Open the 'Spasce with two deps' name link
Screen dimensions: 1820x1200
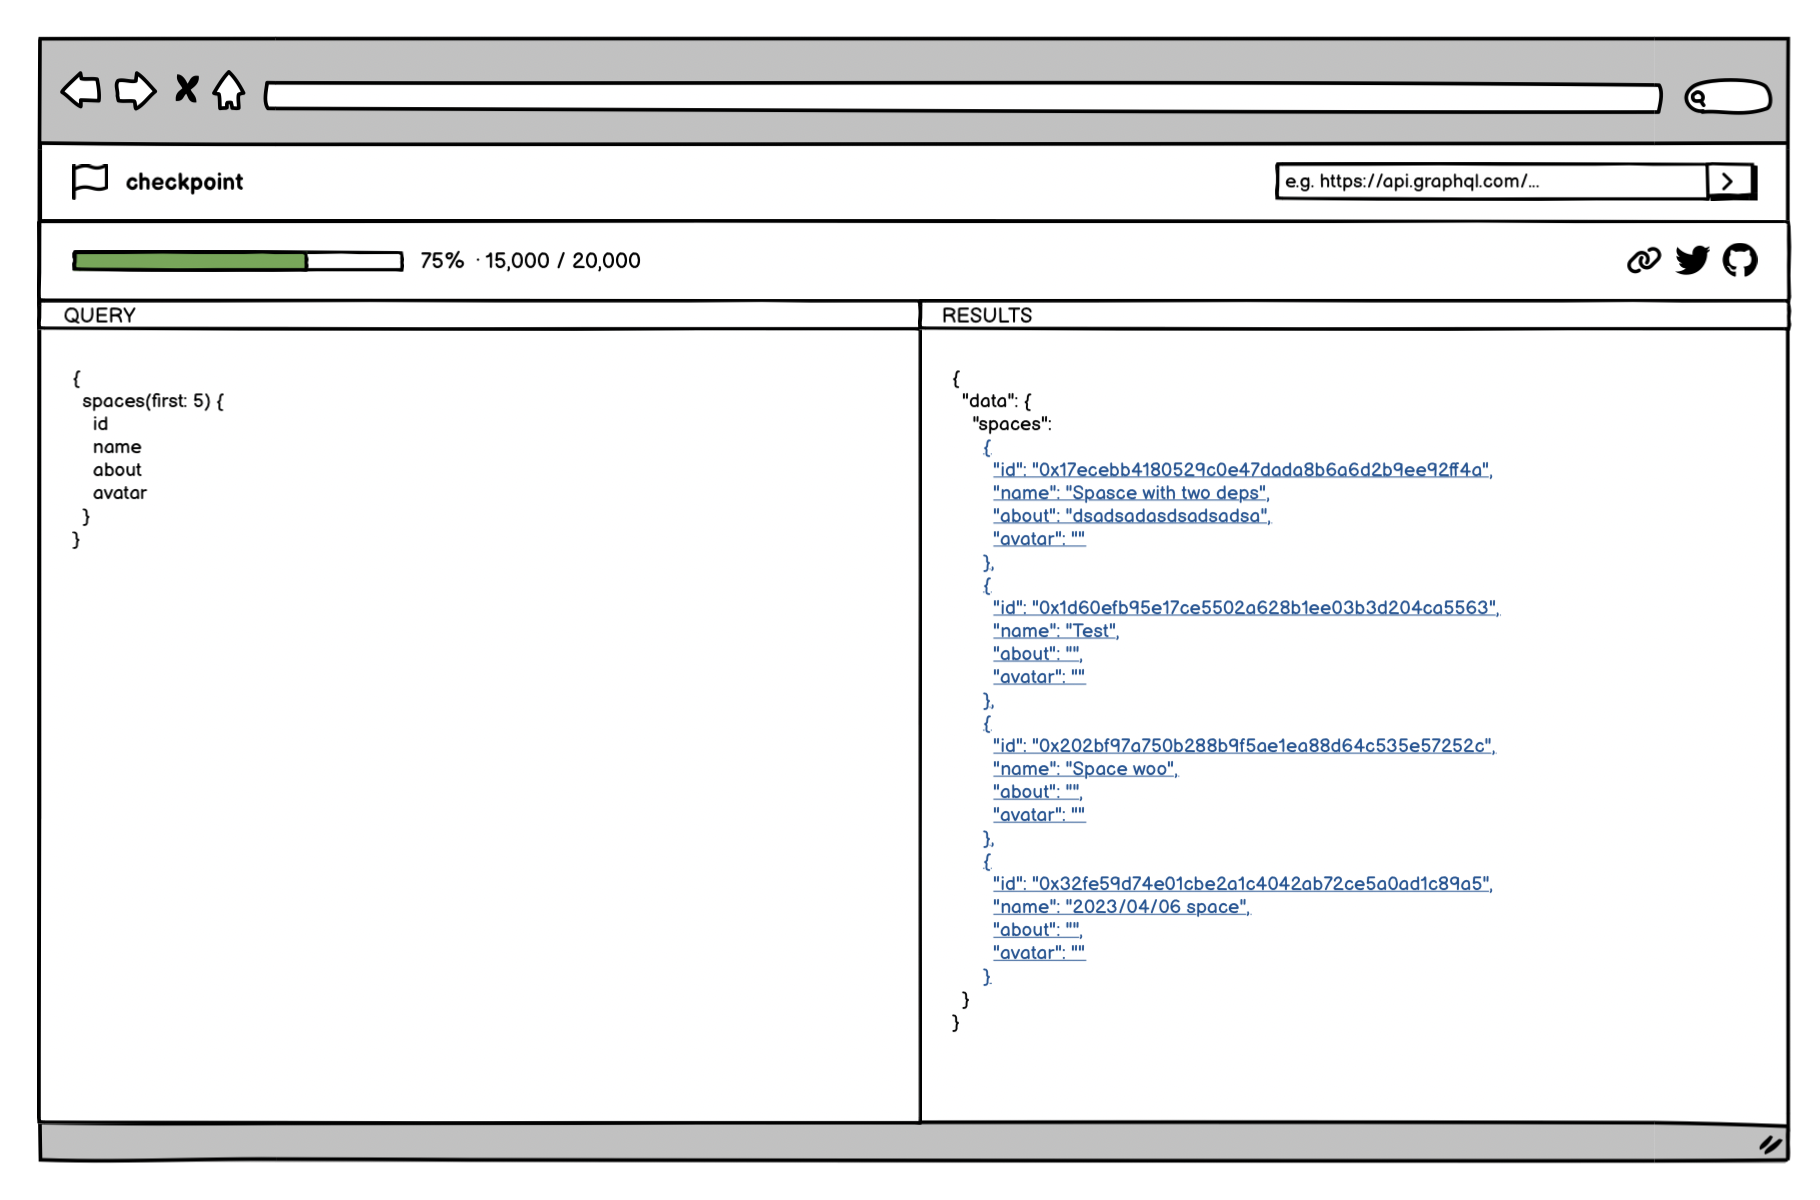(1131, 493)
